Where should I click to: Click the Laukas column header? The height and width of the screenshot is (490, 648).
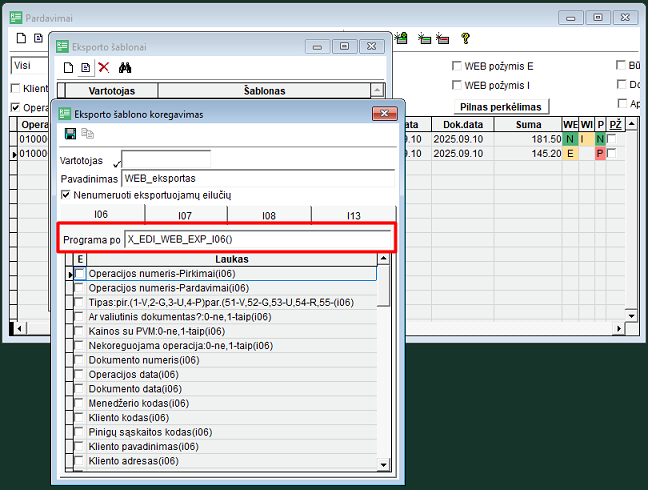pos(231,259)
